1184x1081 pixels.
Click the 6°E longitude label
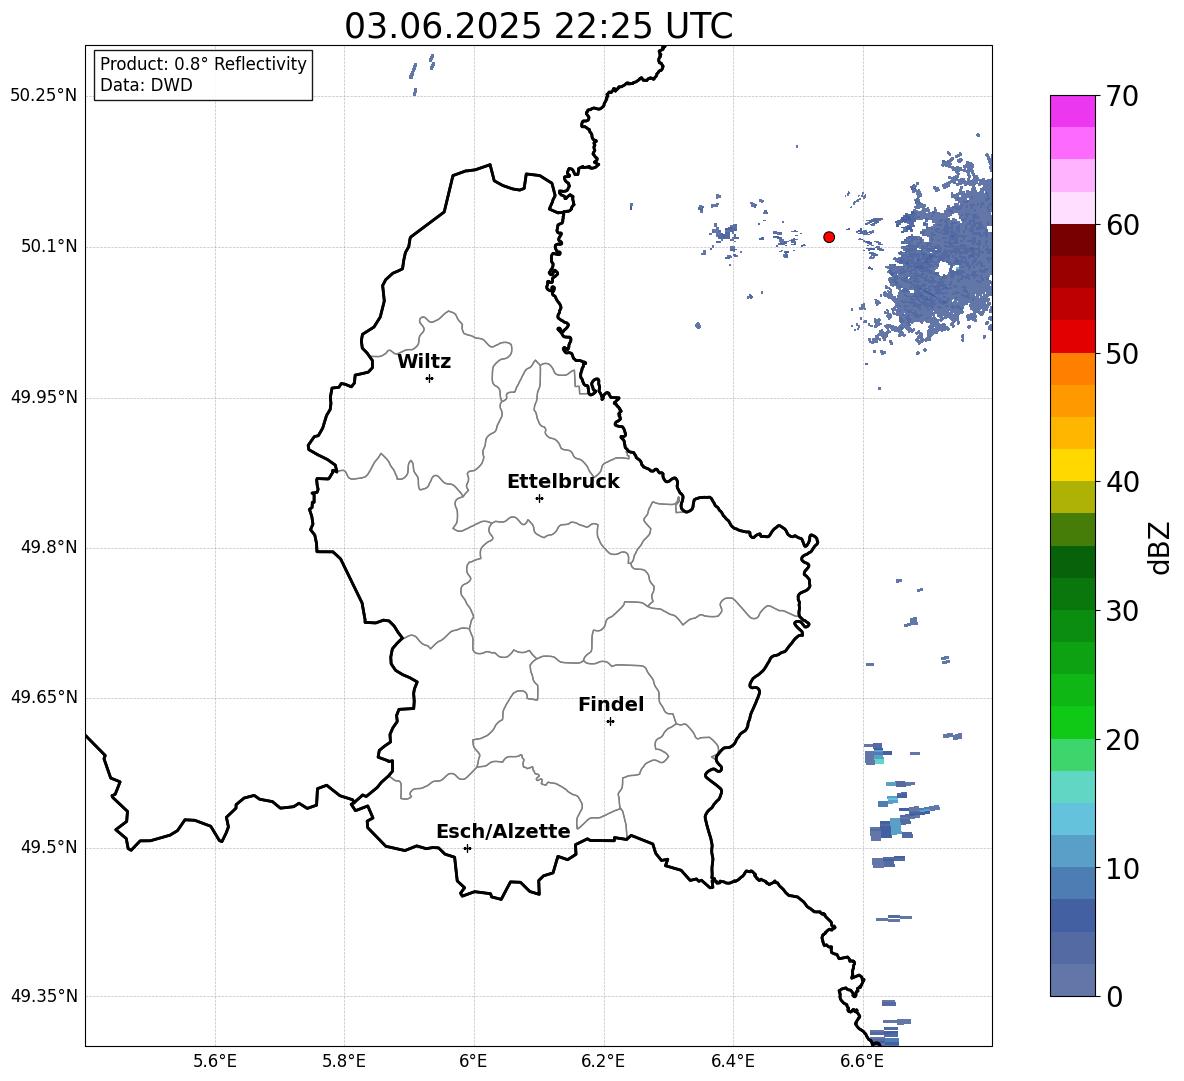coord(473,1061)
